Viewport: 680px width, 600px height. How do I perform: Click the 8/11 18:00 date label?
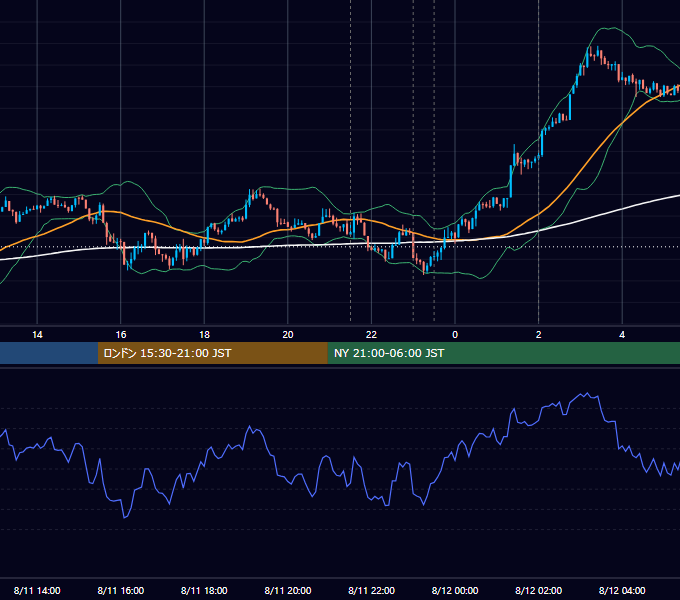(204, 590)
